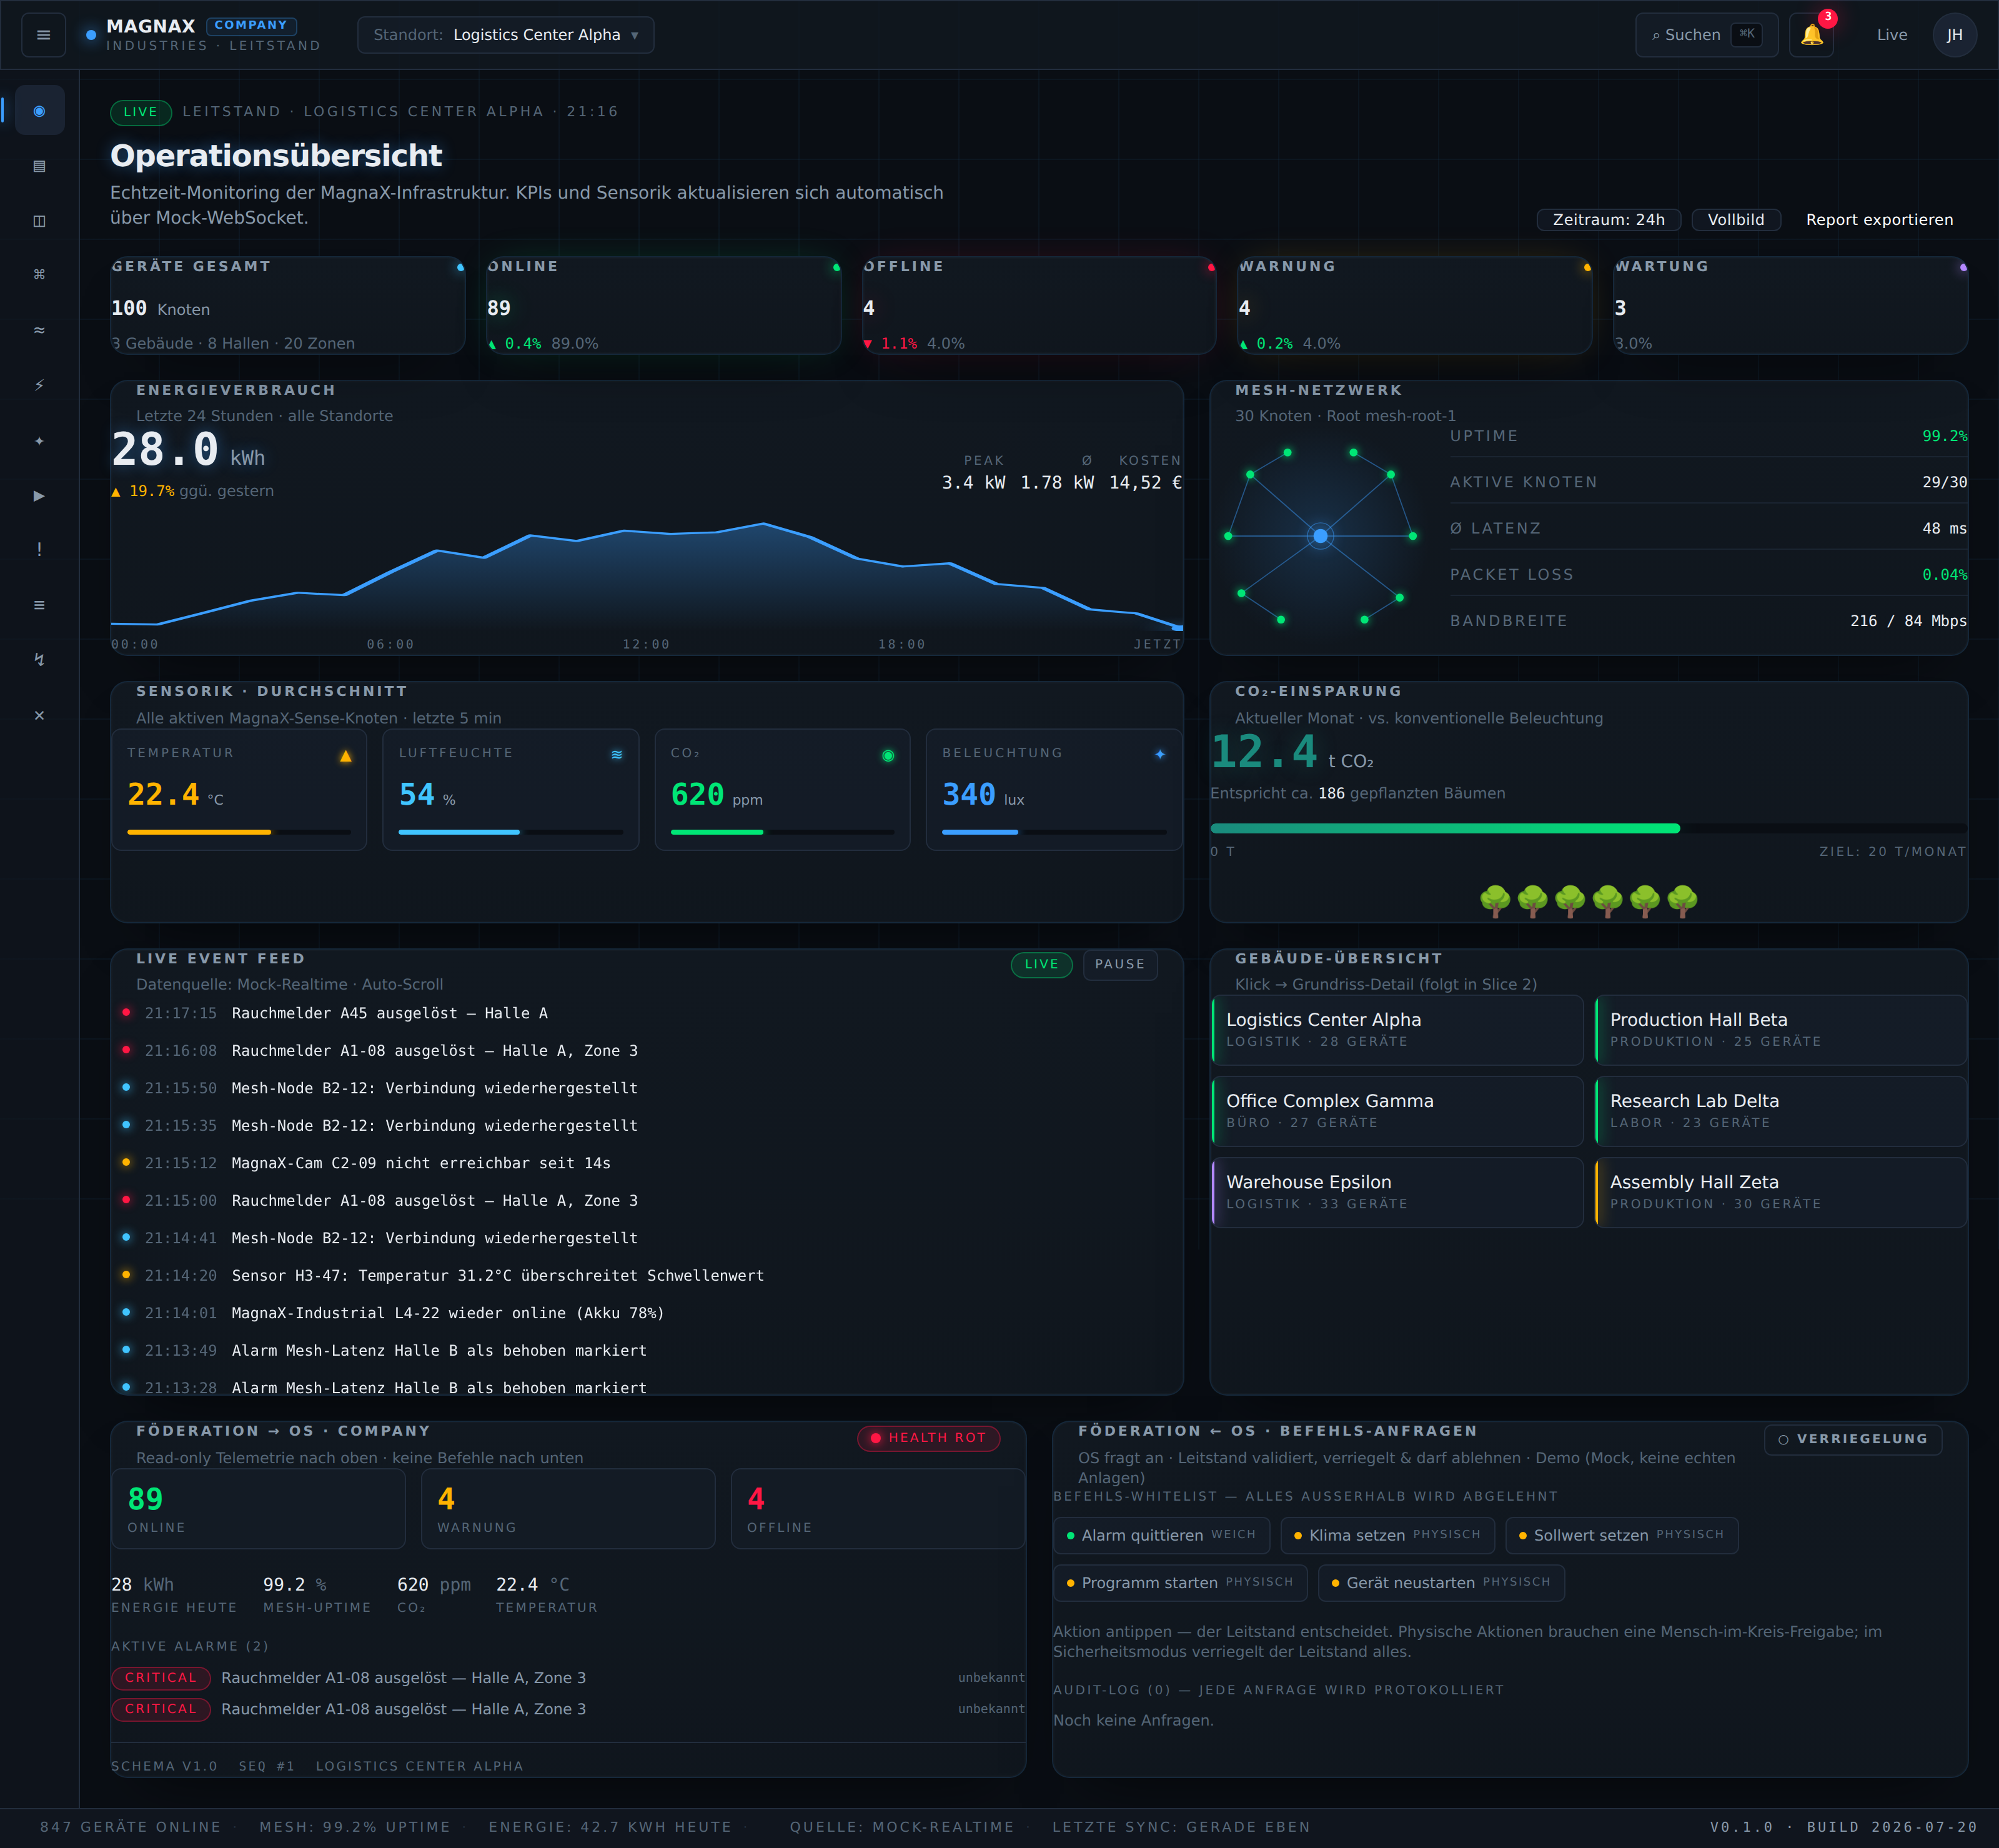The width and height of the screenshot is (1999, 1848).
Task: Select the central root node in the mesh graph
Action: 1320,536
